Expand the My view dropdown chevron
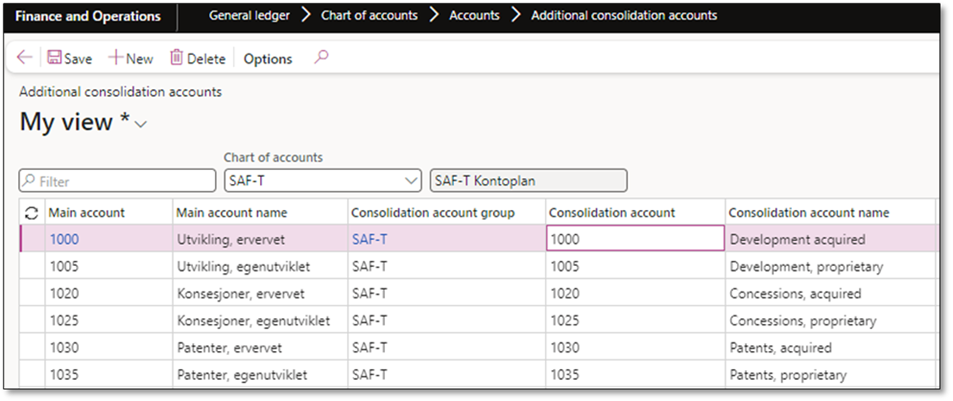This screenshot has height=401, width=953. pyautogui.click(x=141, y=124)
